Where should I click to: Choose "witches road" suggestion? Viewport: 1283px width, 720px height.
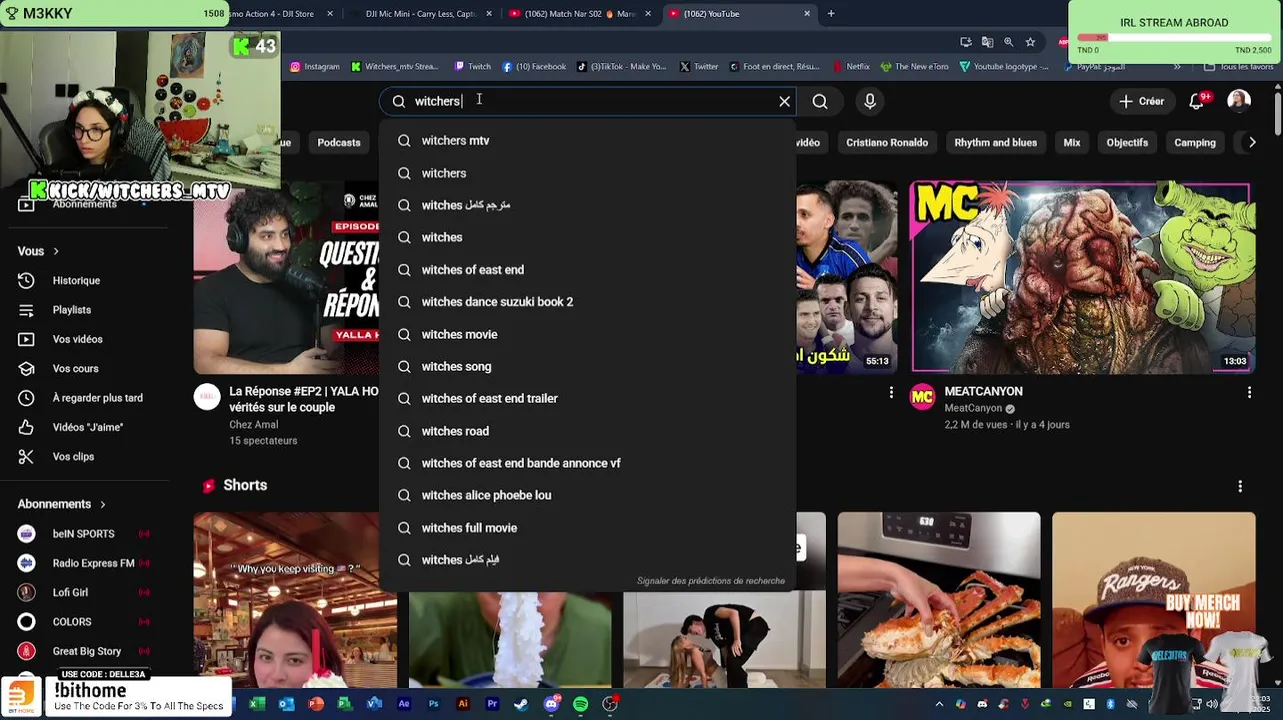pyautogui.click(x=587, y=431)
